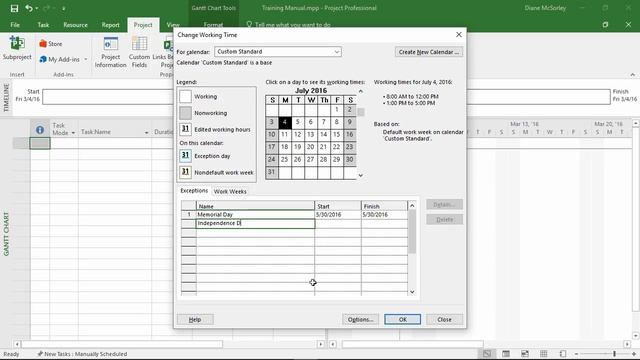Open the Store add-ins icon
Screen dimensions: 640x360
point(43,44)
